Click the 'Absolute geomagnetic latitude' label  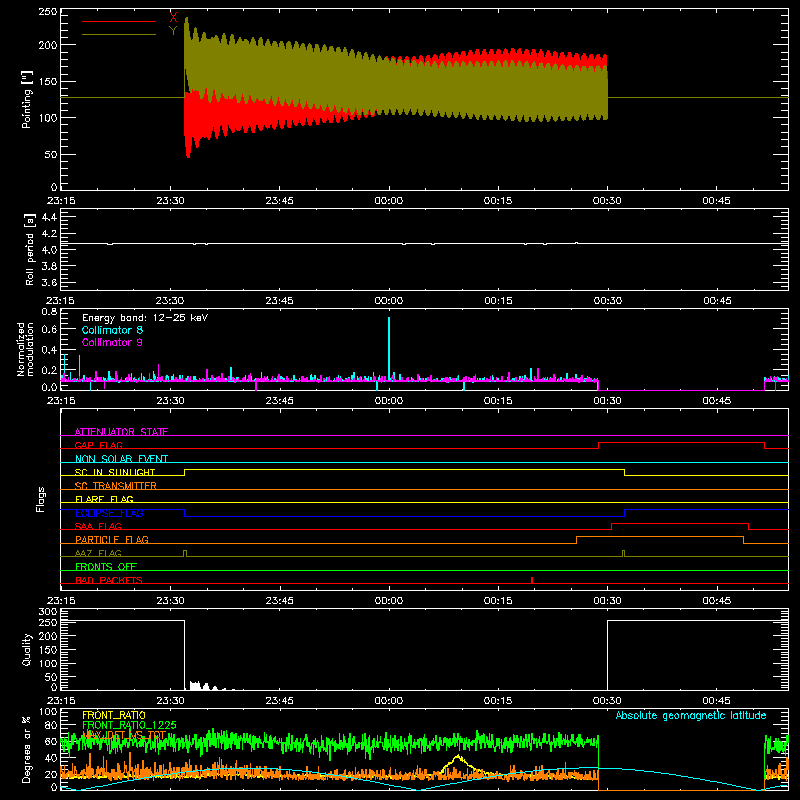691,715
